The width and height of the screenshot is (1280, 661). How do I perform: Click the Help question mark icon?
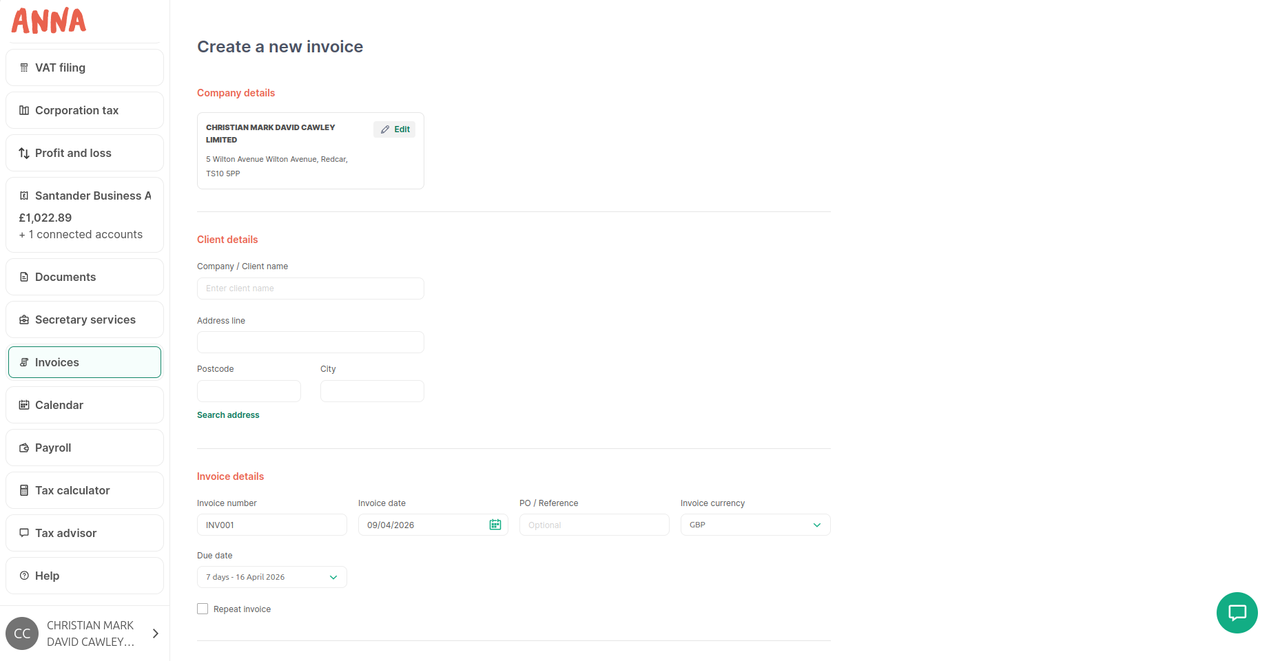pyautogui.click(x=24, y=576)
